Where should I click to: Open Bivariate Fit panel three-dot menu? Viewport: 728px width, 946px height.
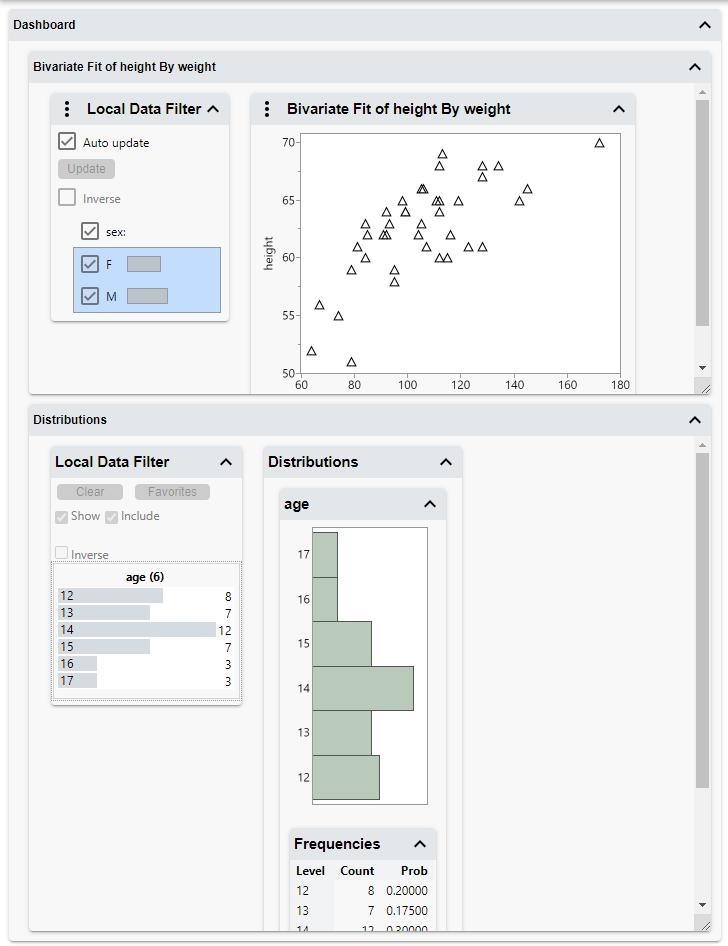pyautogui.click(x=266, y=110)
